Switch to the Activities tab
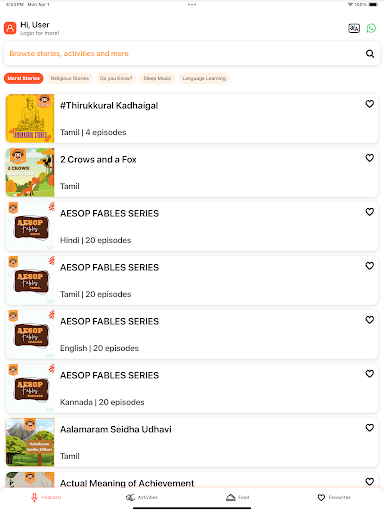 click(x=142, y=497)
